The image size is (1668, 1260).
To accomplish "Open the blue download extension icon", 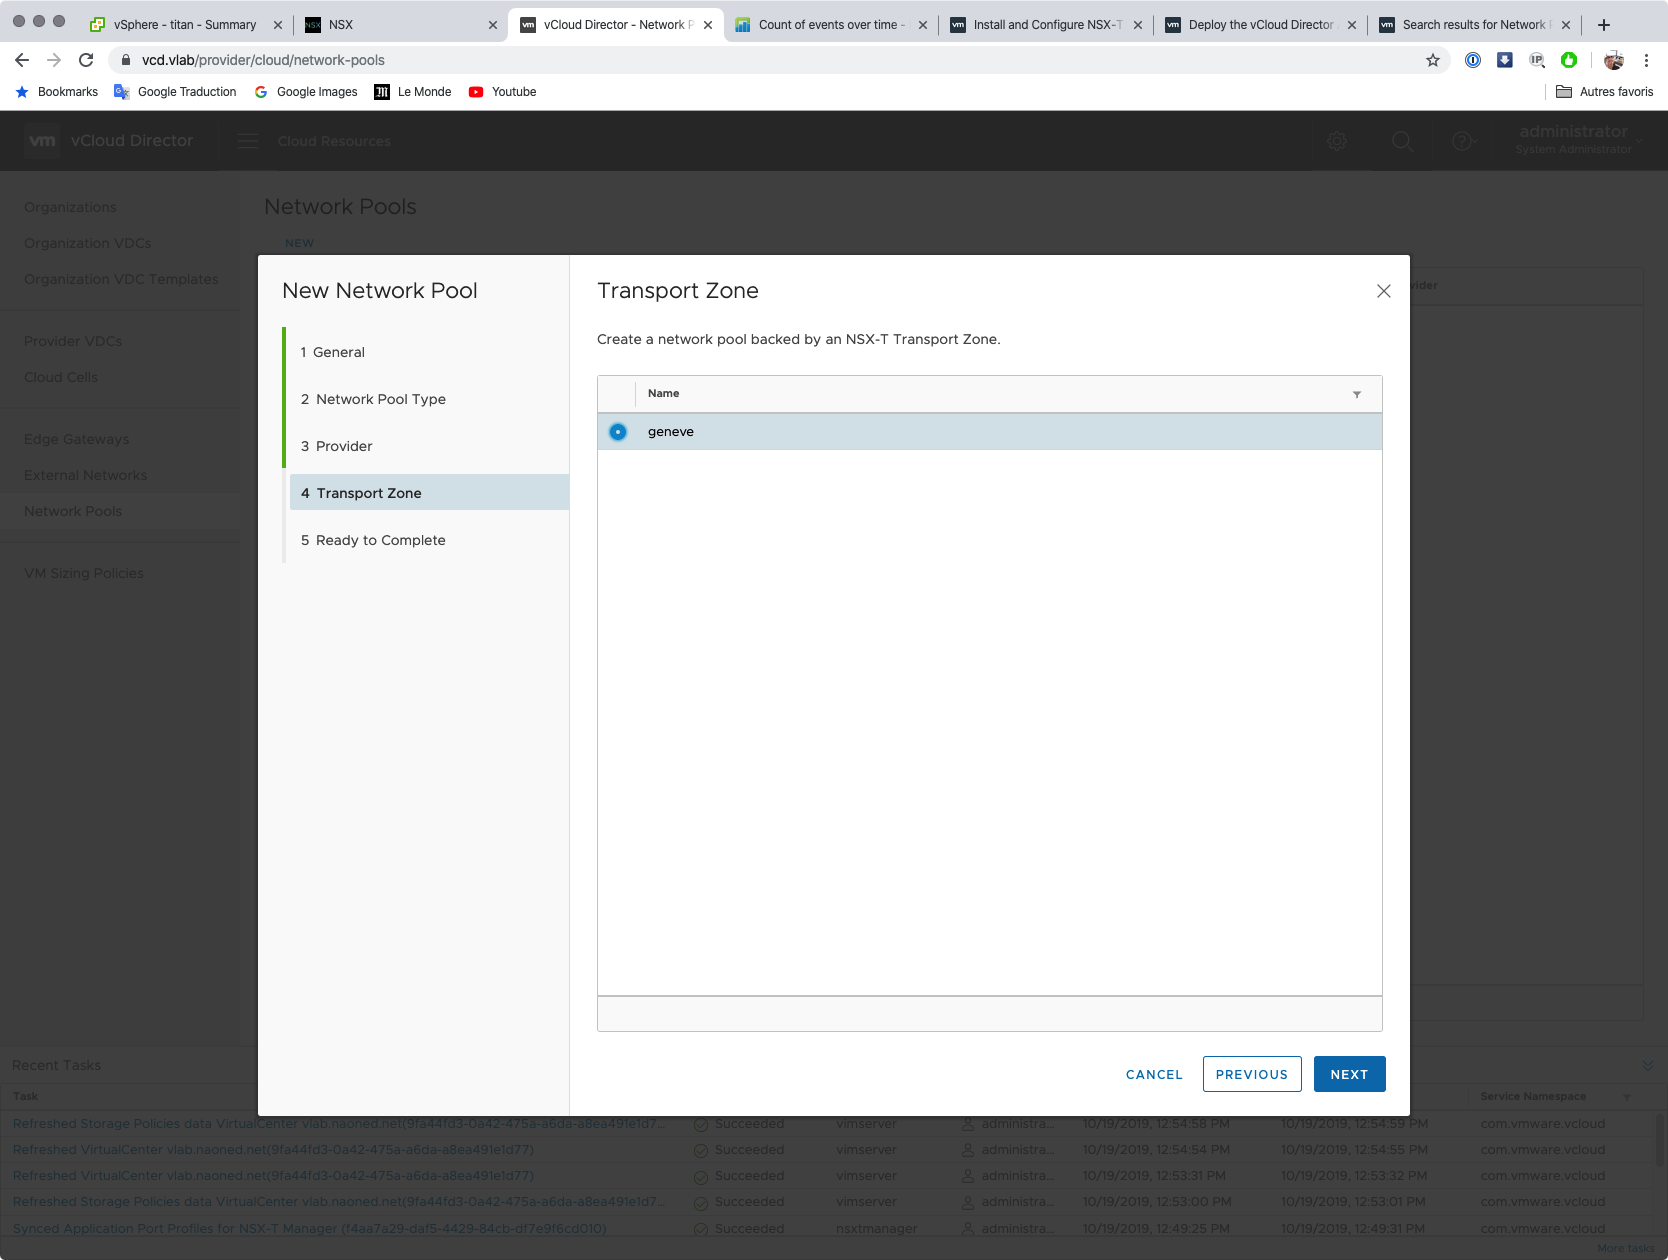I will [1505, 60].
